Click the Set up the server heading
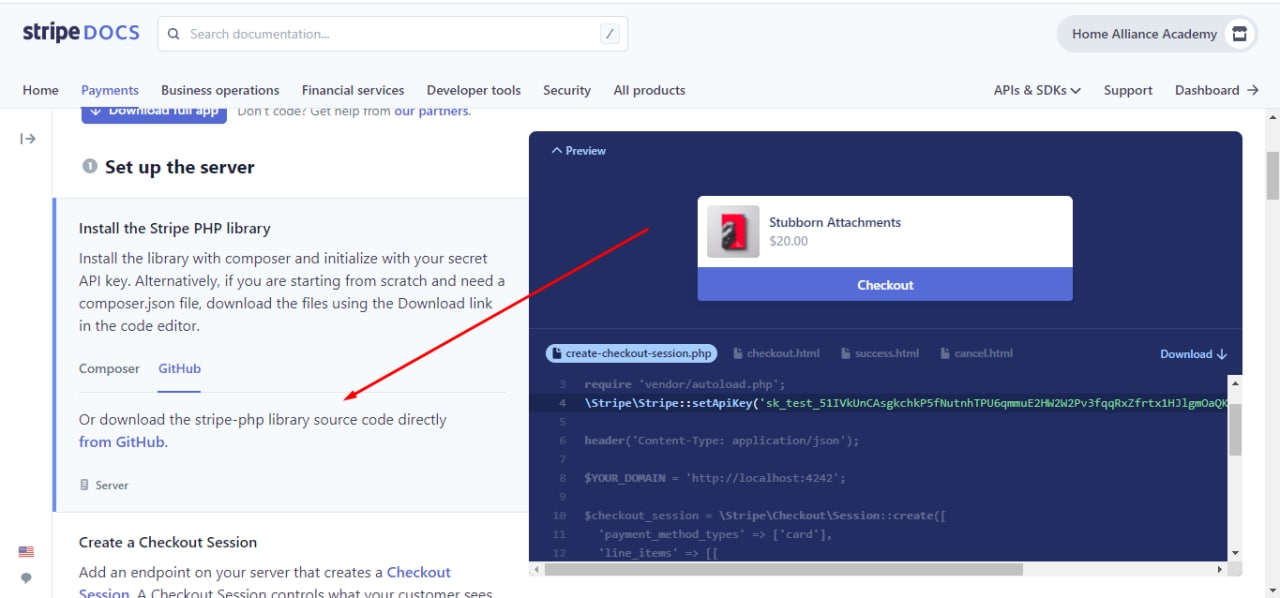This screenshot has width=1280, height=598. (180, 167)
